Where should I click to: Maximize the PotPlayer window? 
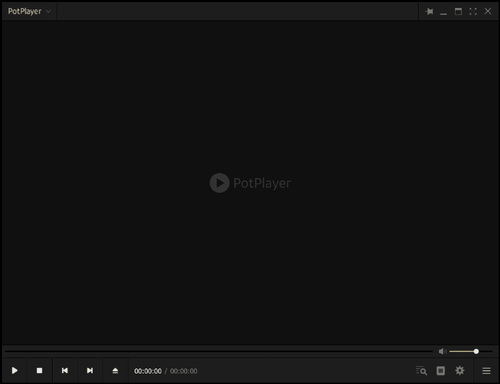click(x=458, y=11)
